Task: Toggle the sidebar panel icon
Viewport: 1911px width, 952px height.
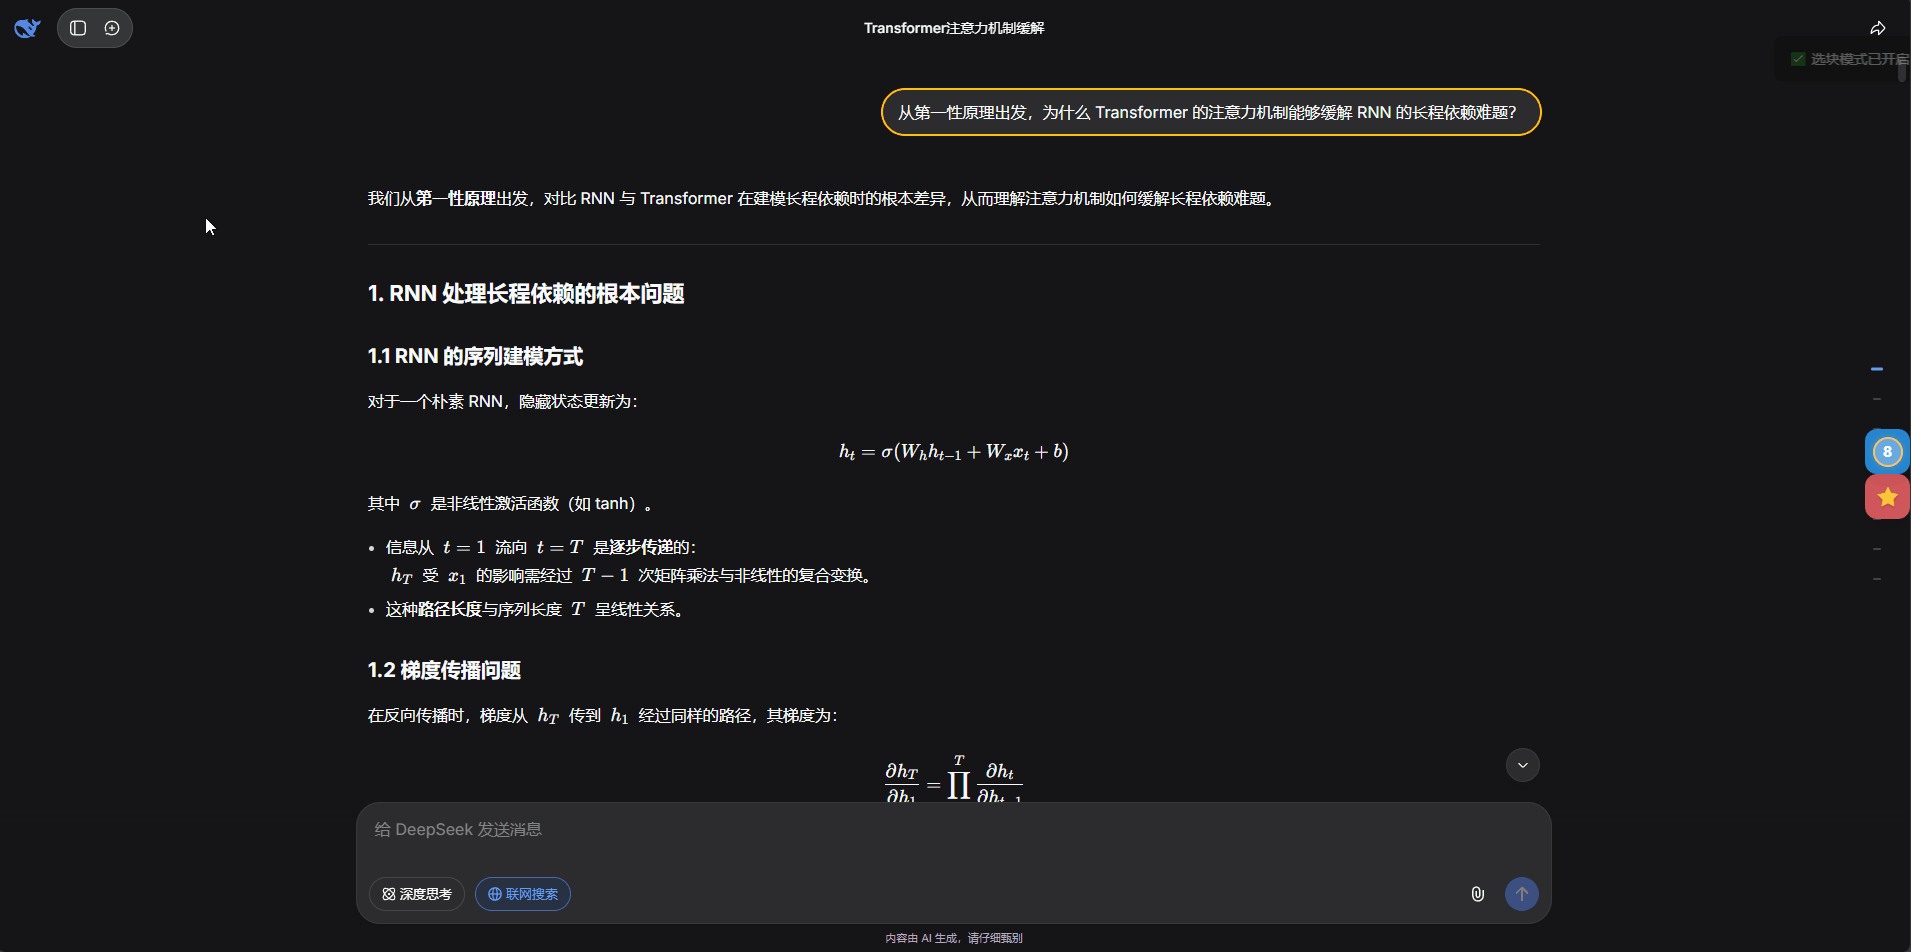Action: [78, 28]
